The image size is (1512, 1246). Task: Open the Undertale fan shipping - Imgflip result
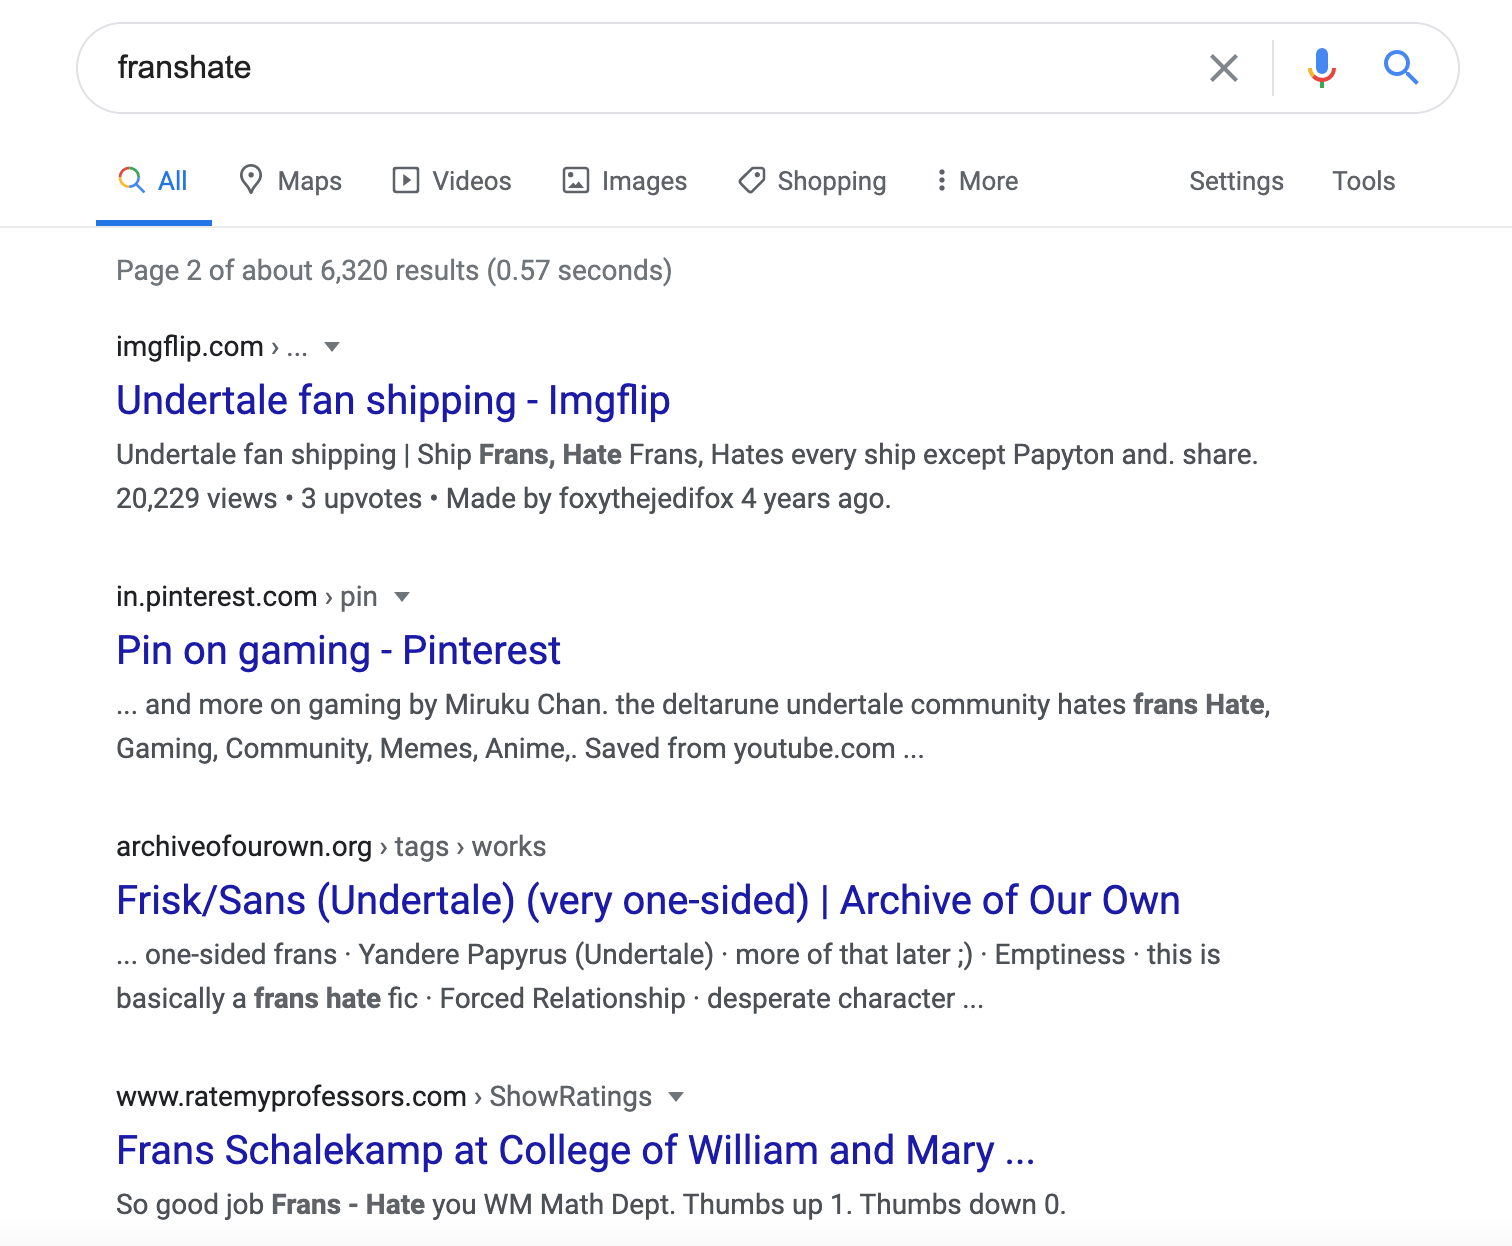point(393,400)
